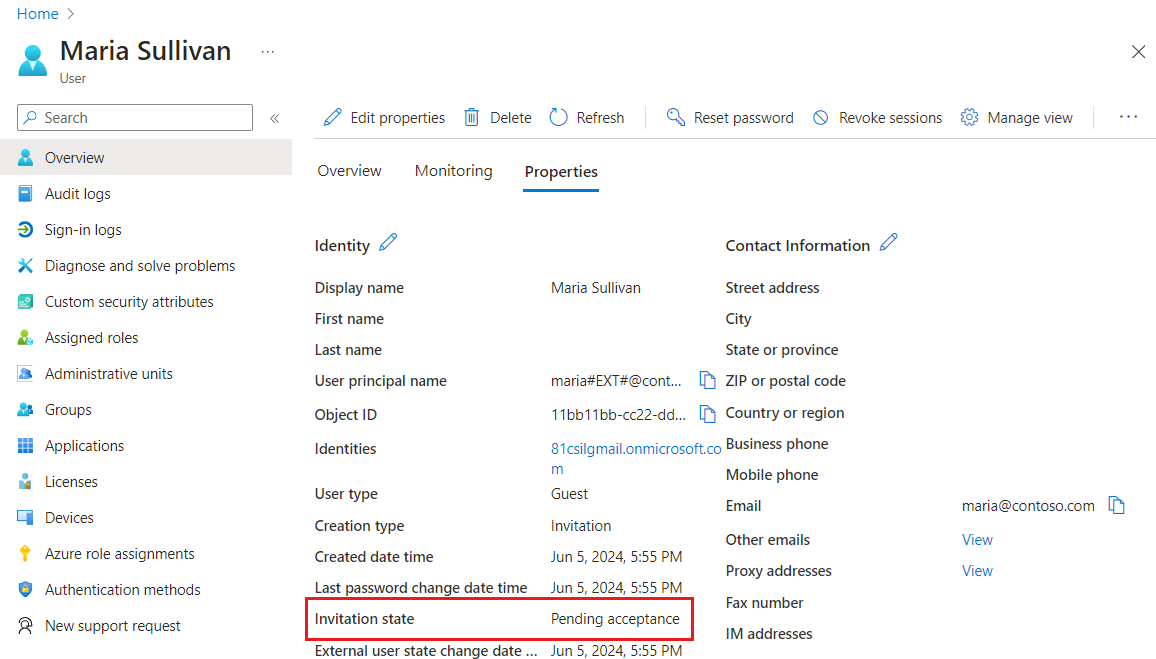
Task: Collapse the left sidebar
Action: (275, 117)
